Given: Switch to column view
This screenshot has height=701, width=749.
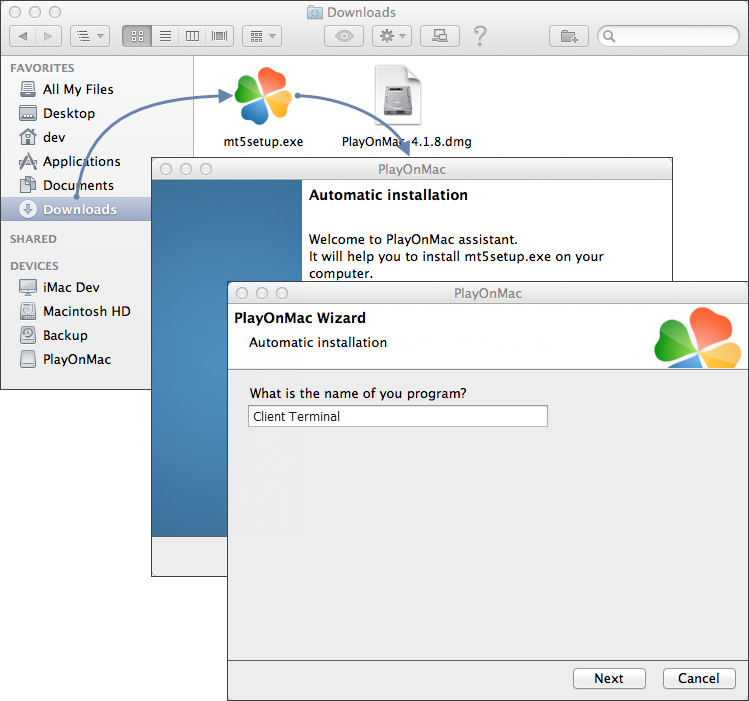Looking at the screenshot, I should (192, 36).
